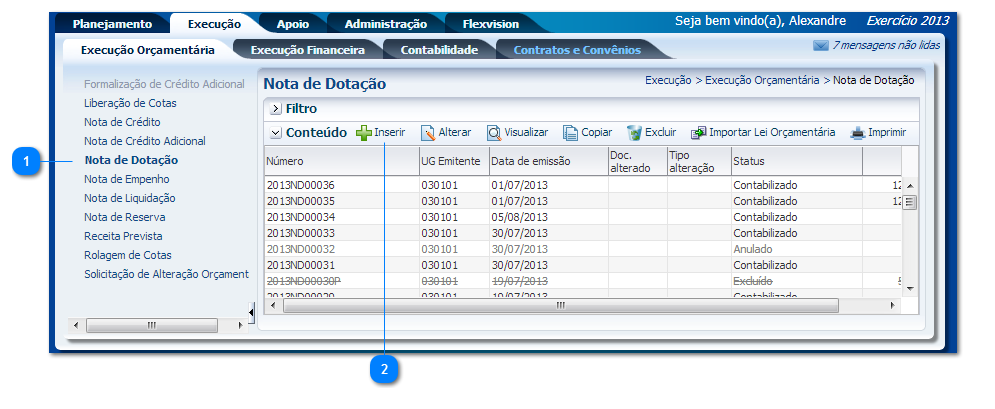This screenshot has width=995, height=409.
Task: Open the Execução Financeira tab
Action: pyautogui.click(x=307, y=49)
